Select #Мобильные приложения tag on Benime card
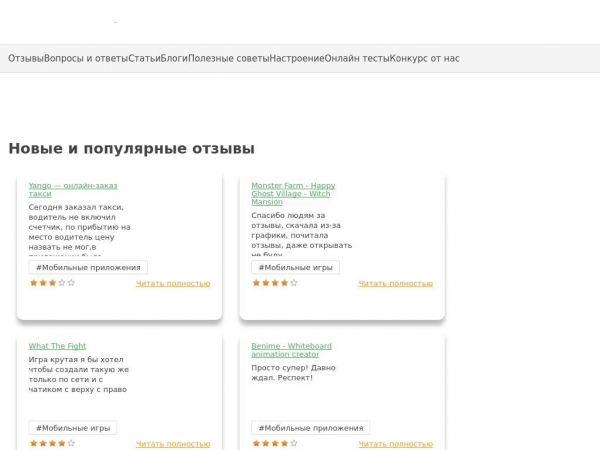 311,428
